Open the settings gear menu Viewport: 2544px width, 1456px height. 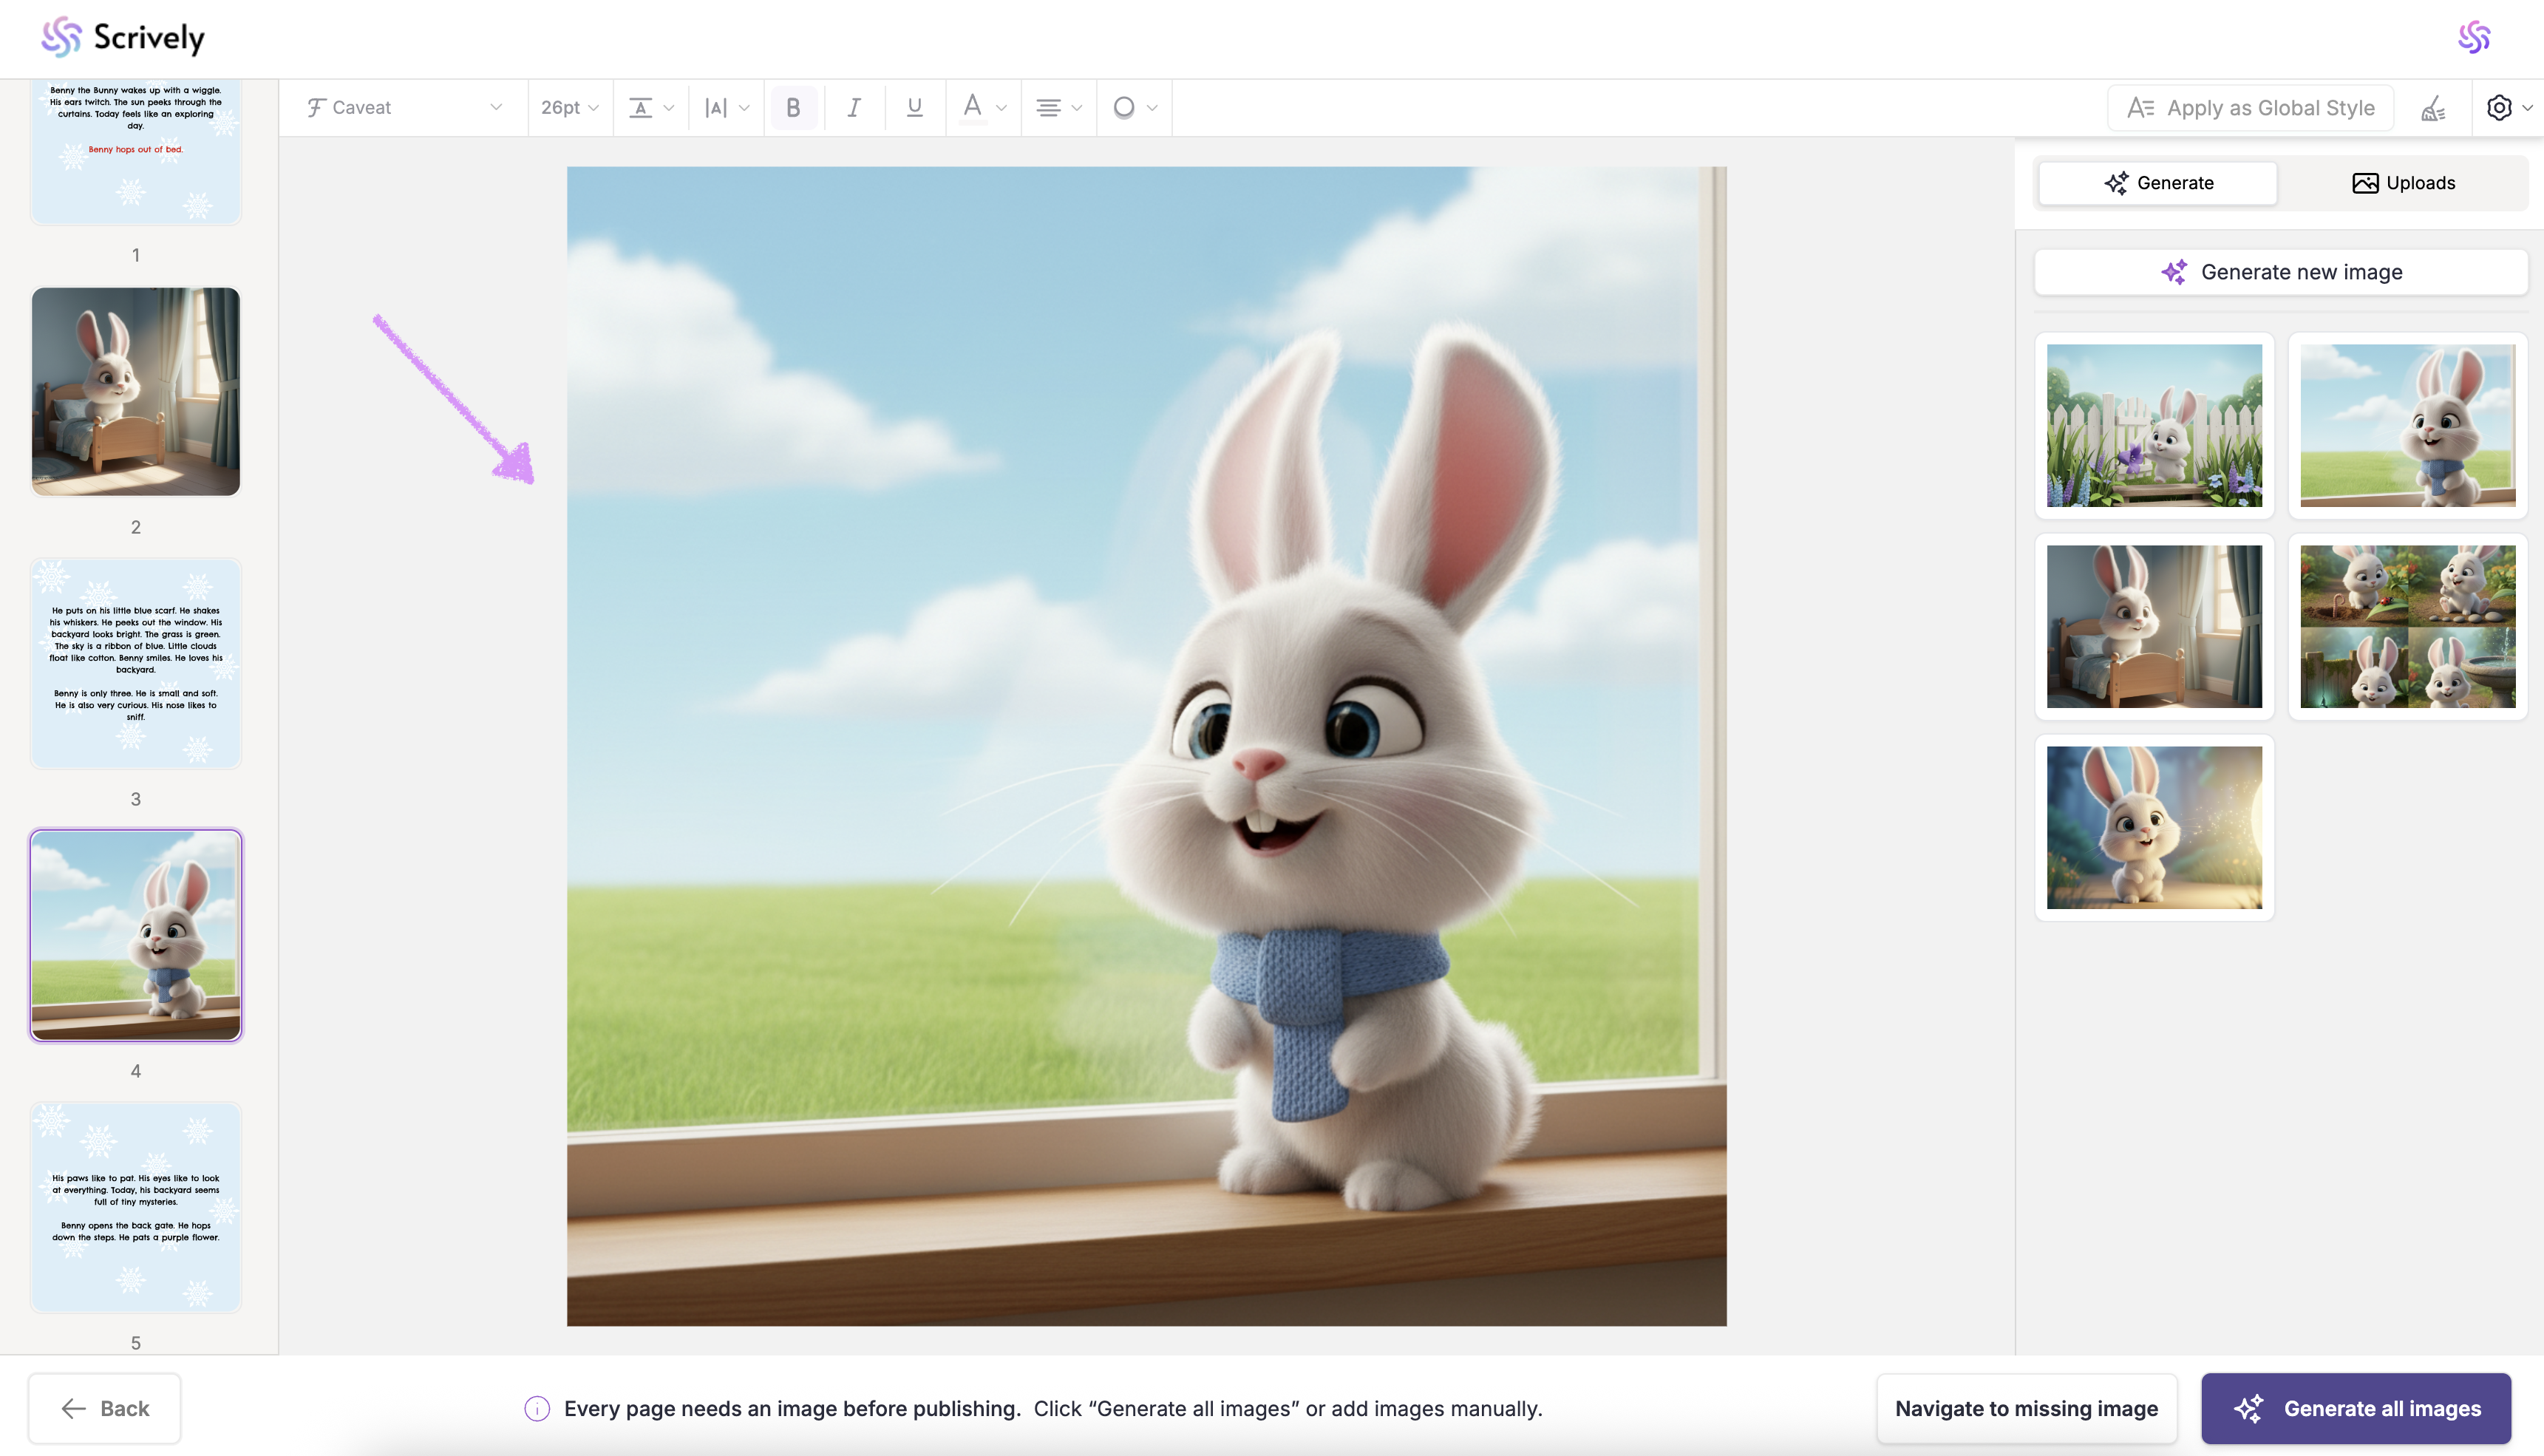coord(2508,108)
